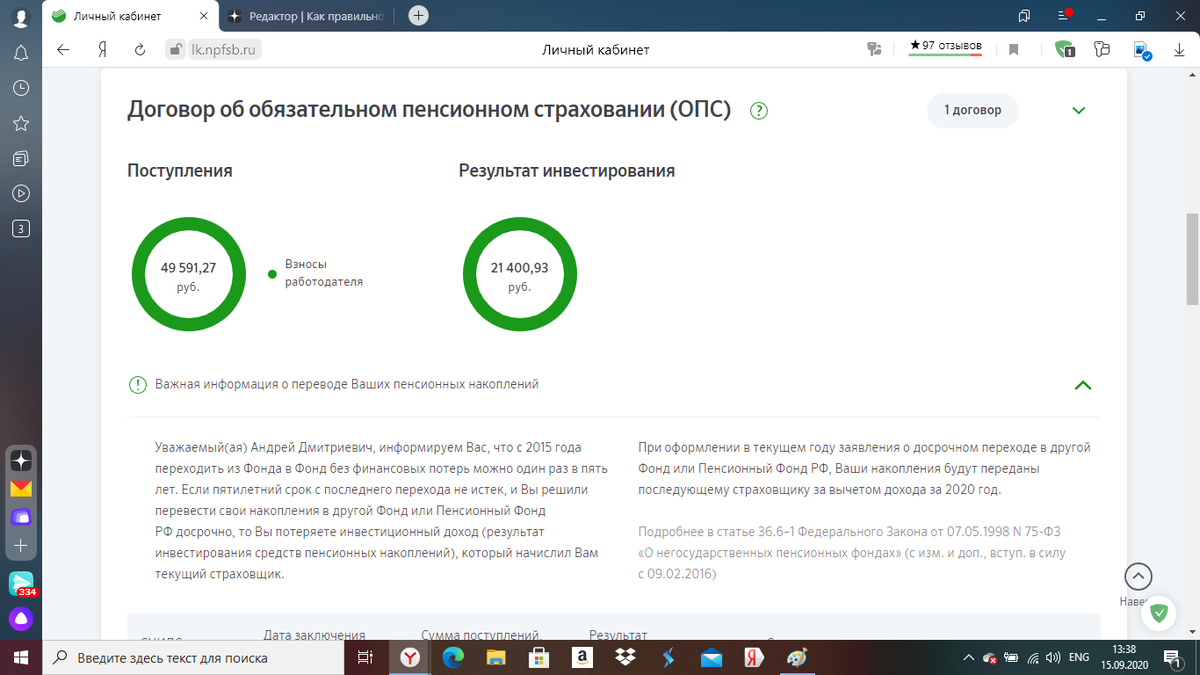
Task: Collapse the important pension transfer information
Action: [1082, 385]
